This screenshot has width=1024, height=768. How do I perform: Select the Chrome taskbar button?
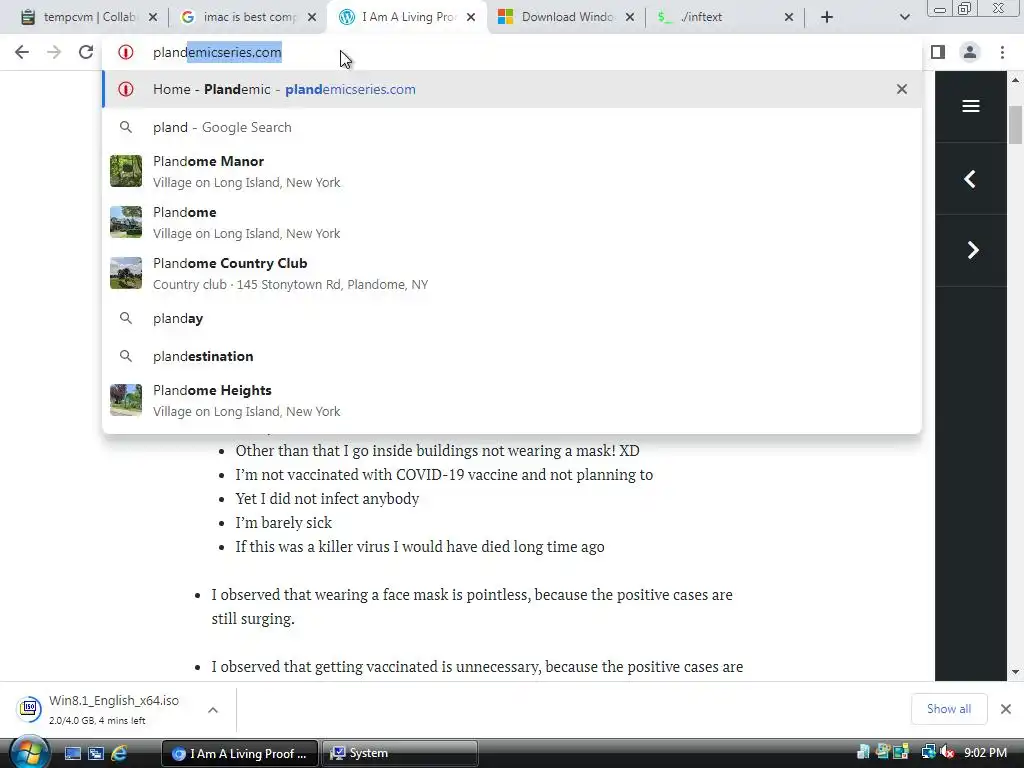pyautogui.click(x=239, y=754)
